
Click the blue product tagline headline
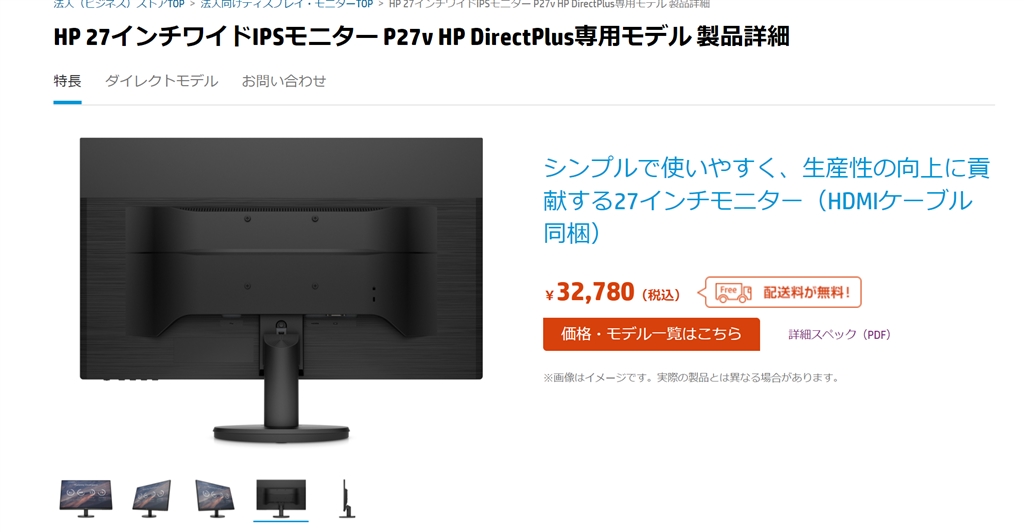coord(767,200)
